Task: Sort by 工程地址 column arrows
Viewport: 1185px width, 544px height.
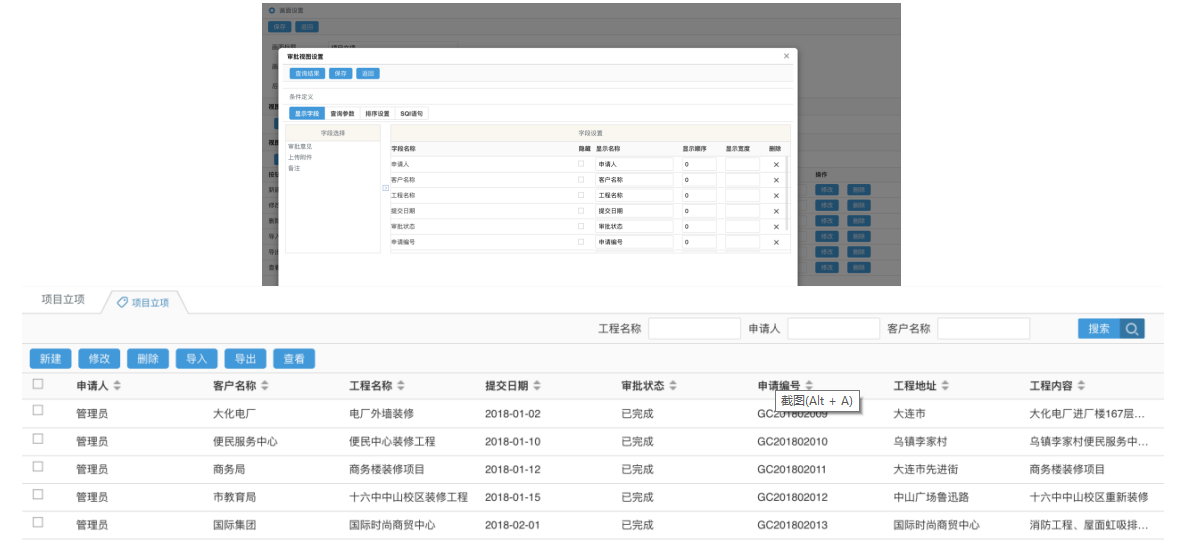Action: tap(945, 386)
